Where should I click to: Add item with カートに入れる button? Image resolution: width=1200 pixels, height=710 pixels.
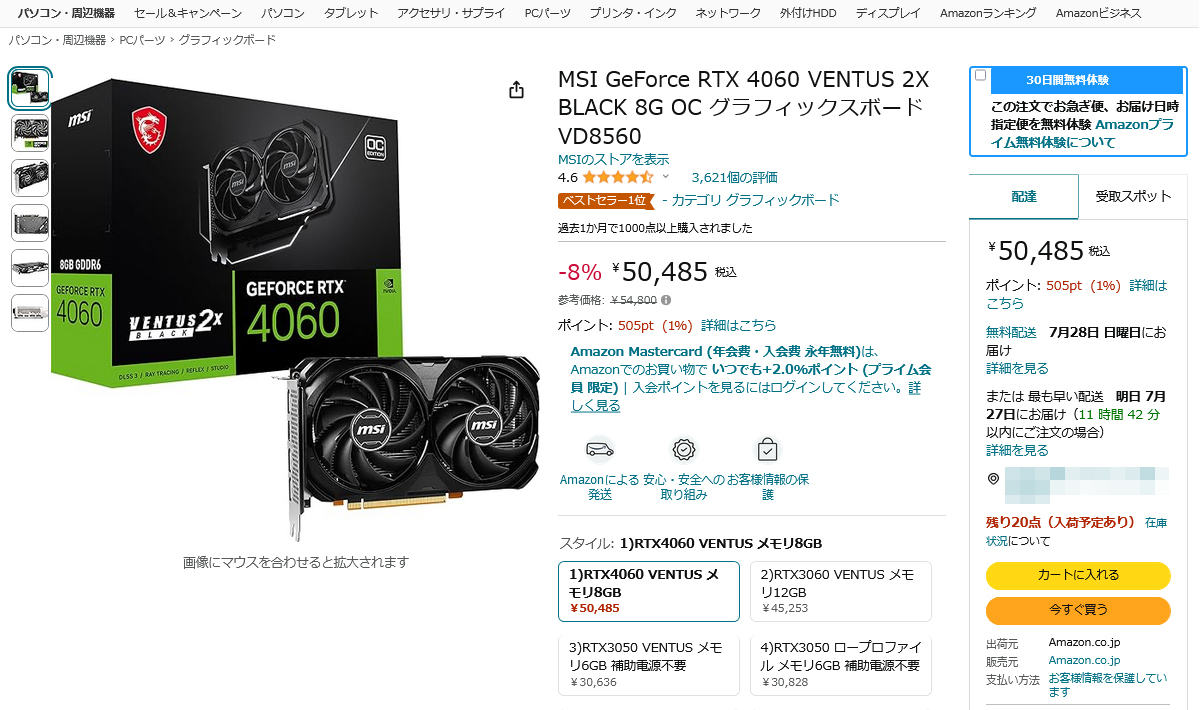click(x=1078, y=575)
